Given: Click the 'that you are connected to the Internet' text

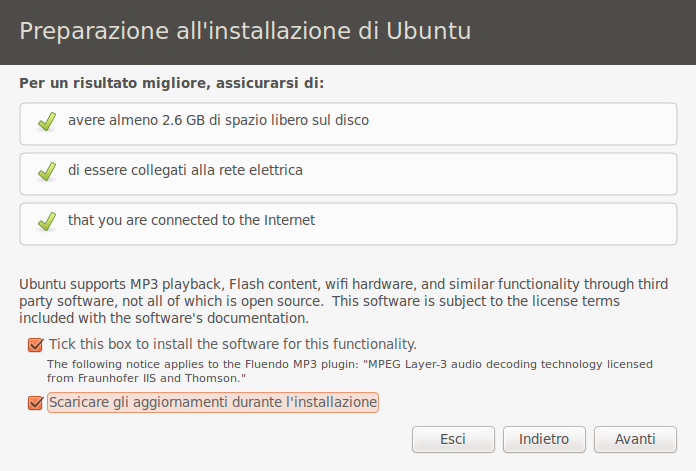Looking at the screenshot, I should pyautogui.click(x=192, y=220).
